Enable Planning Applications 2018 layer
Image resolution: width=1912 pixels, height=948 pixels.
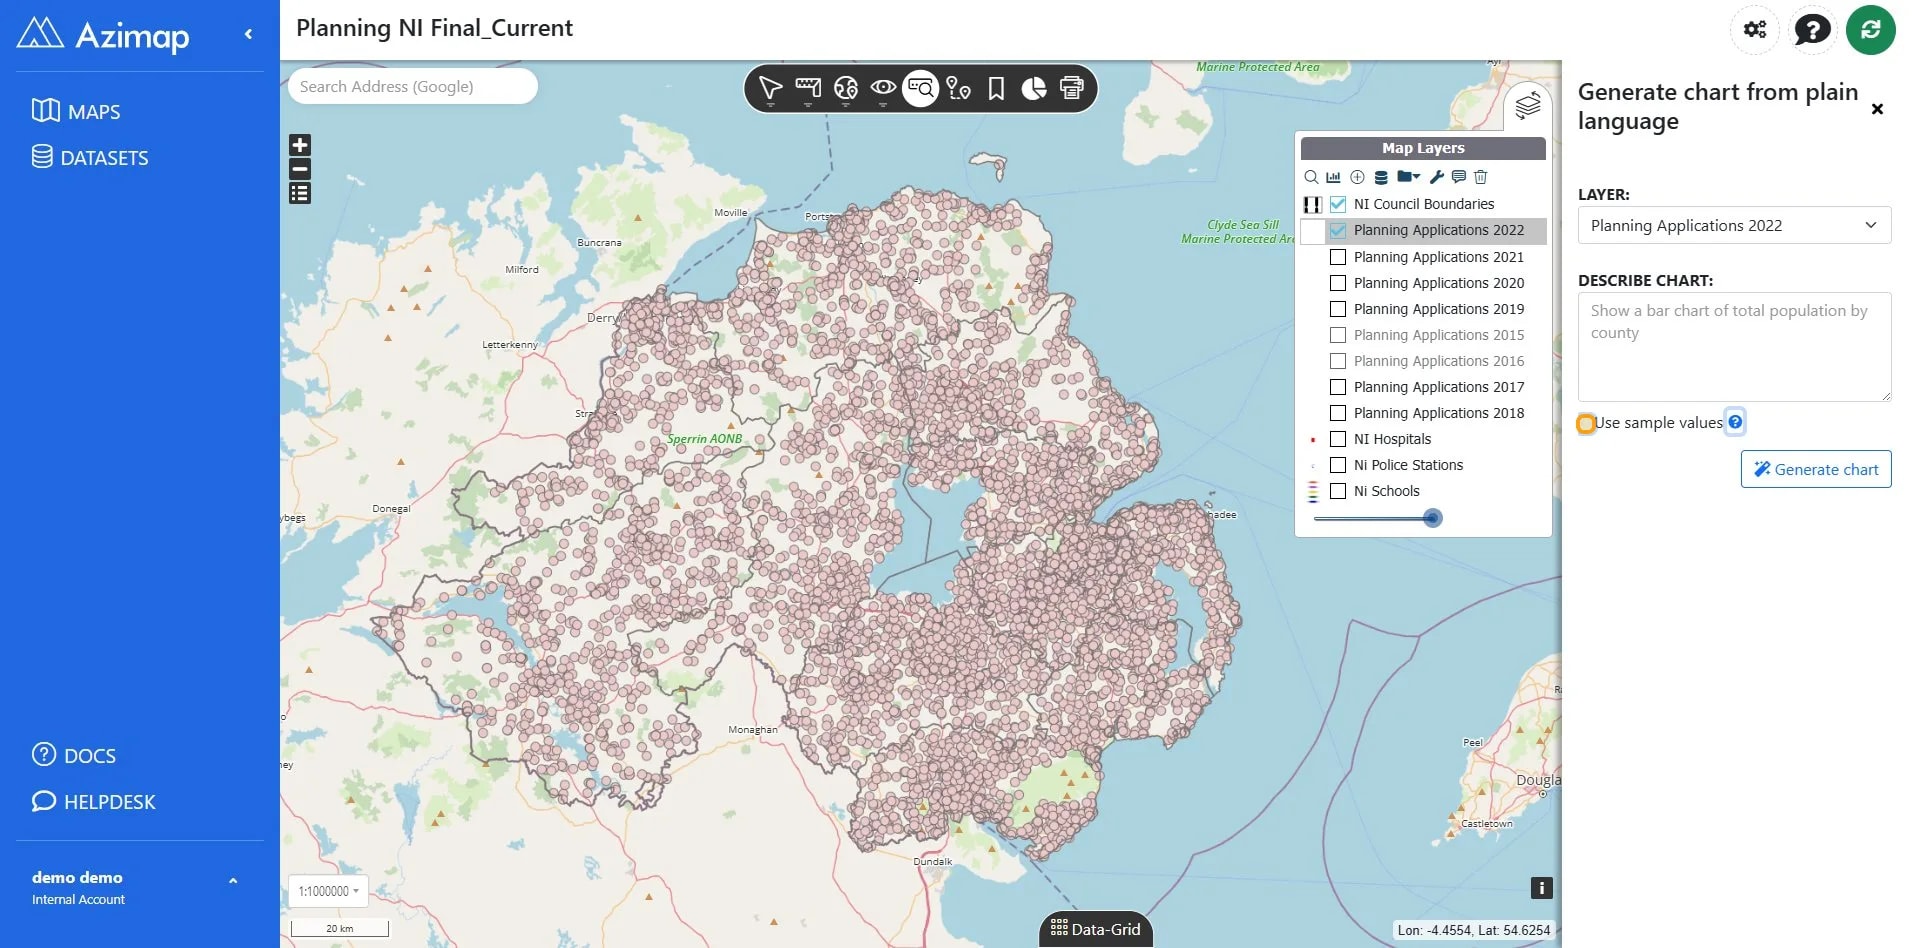(x=1338, y=413)
